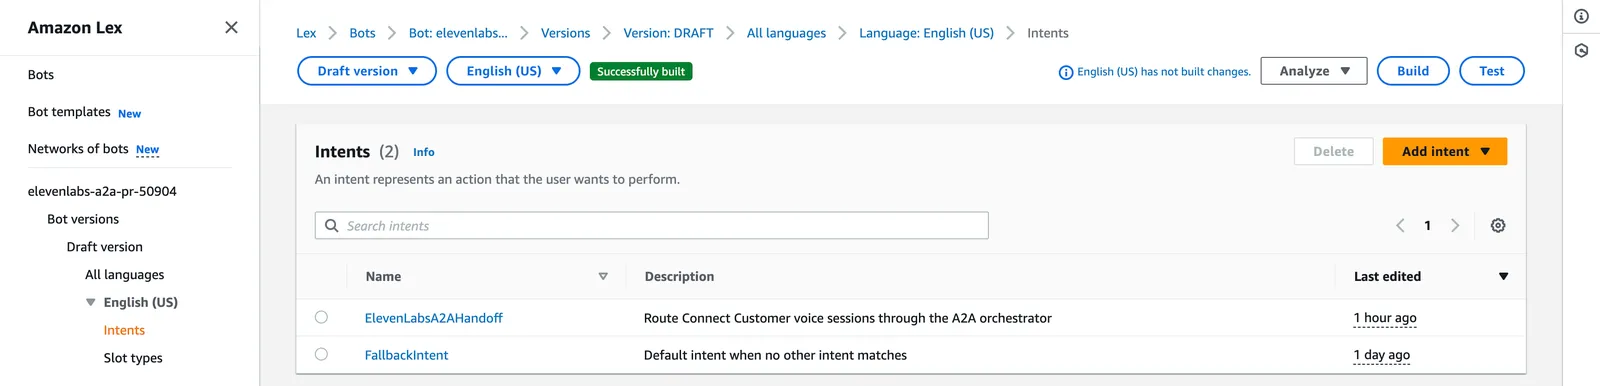Click '1 day ago' timestamp
Viewport: 1600px width, 386px height.
(1382, 355)
